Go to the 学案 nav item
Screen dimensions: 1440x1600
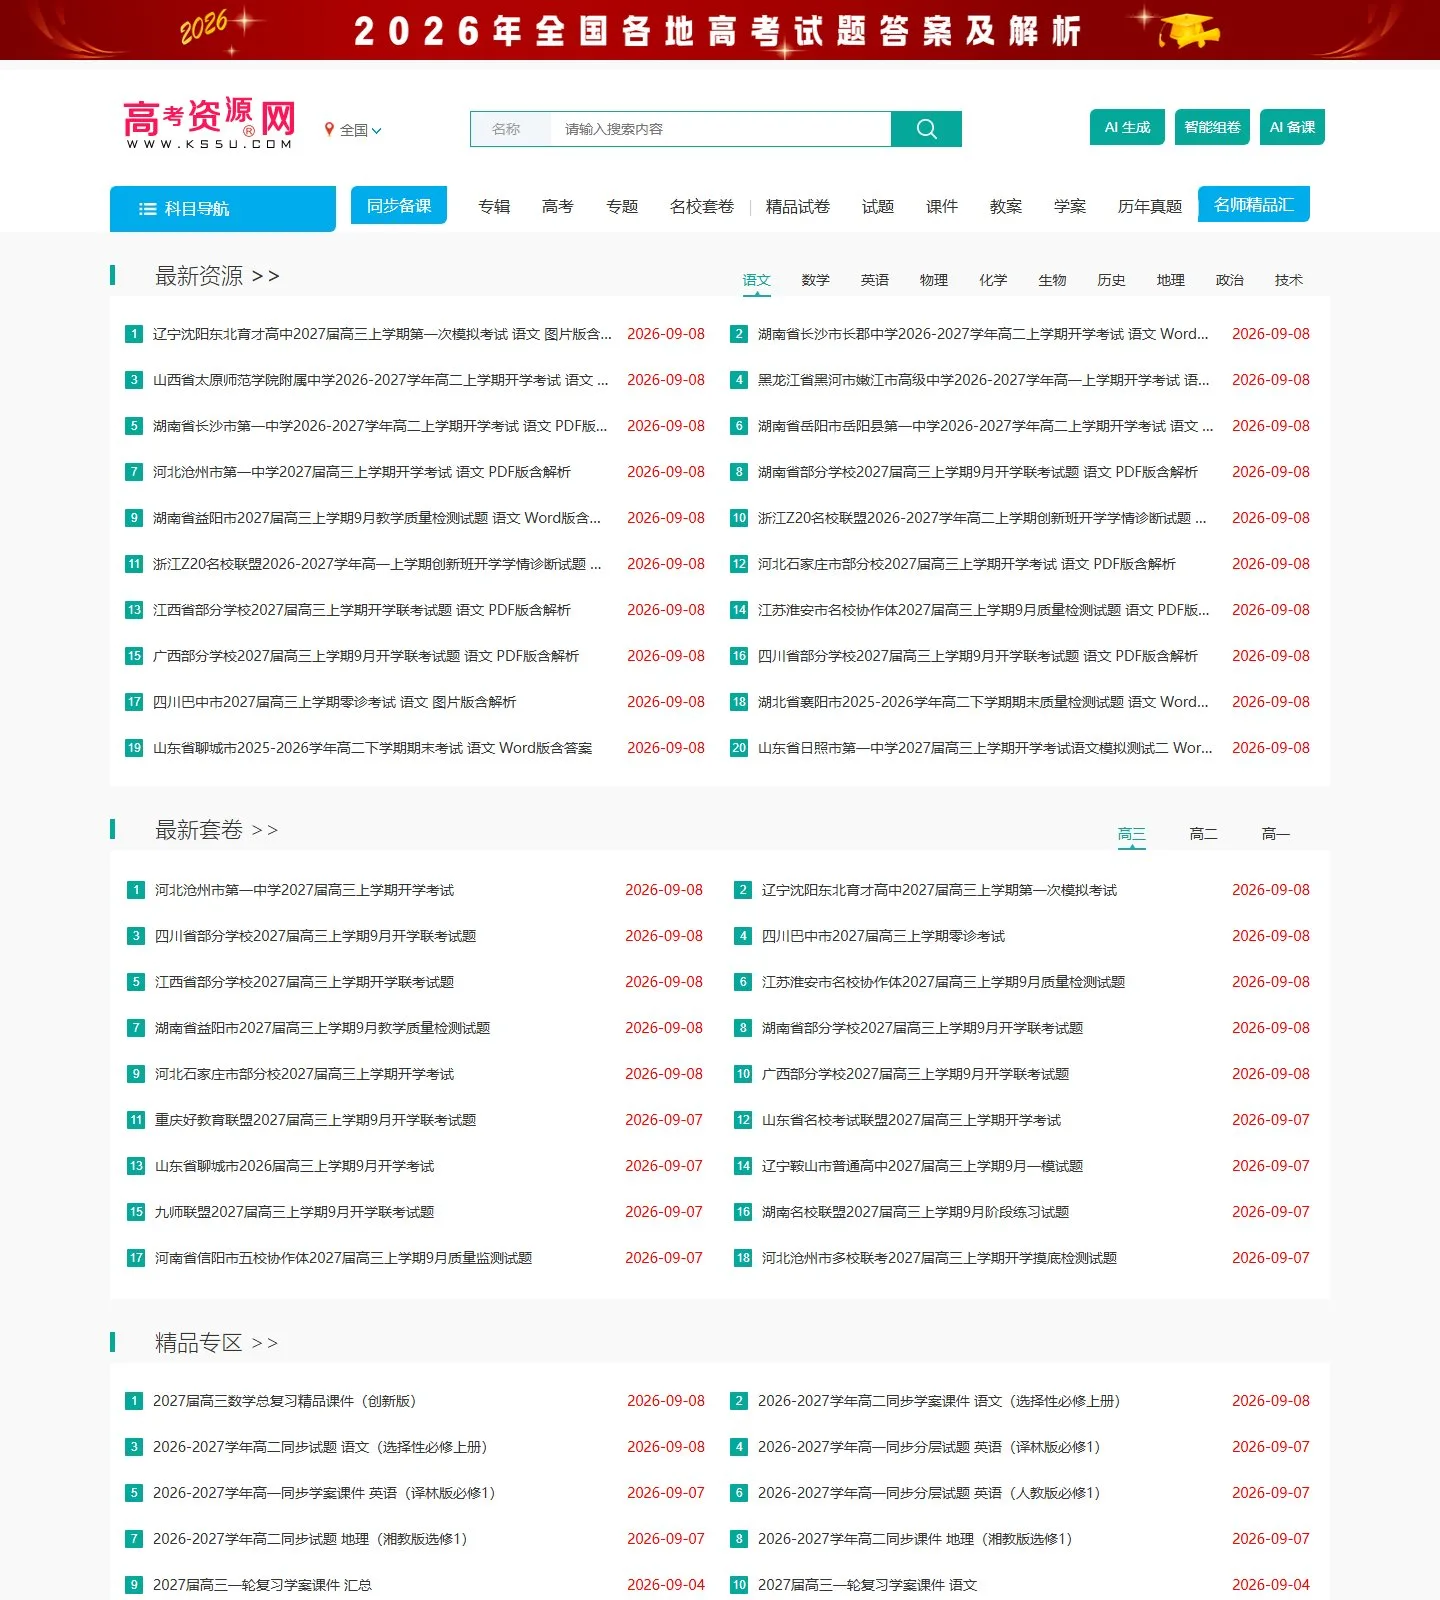point(1070,206)
